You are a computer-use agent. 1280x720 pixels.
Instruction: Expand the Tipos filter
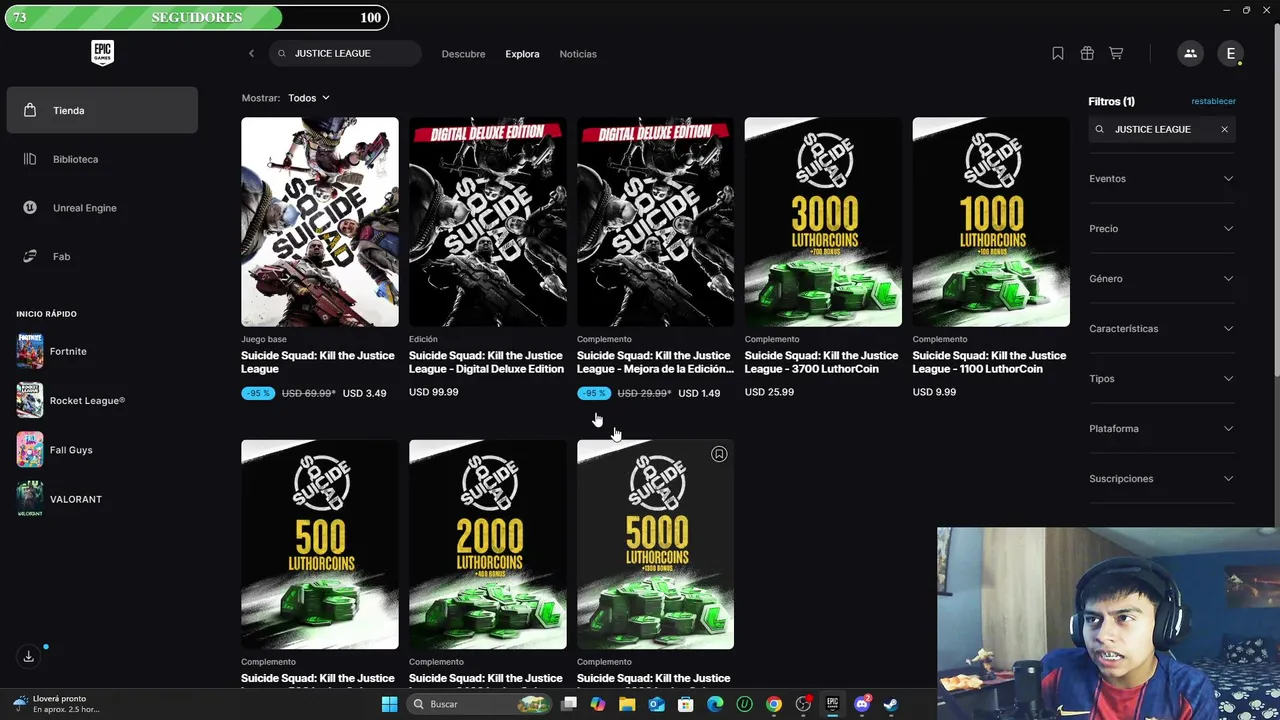click(1162, 379)
